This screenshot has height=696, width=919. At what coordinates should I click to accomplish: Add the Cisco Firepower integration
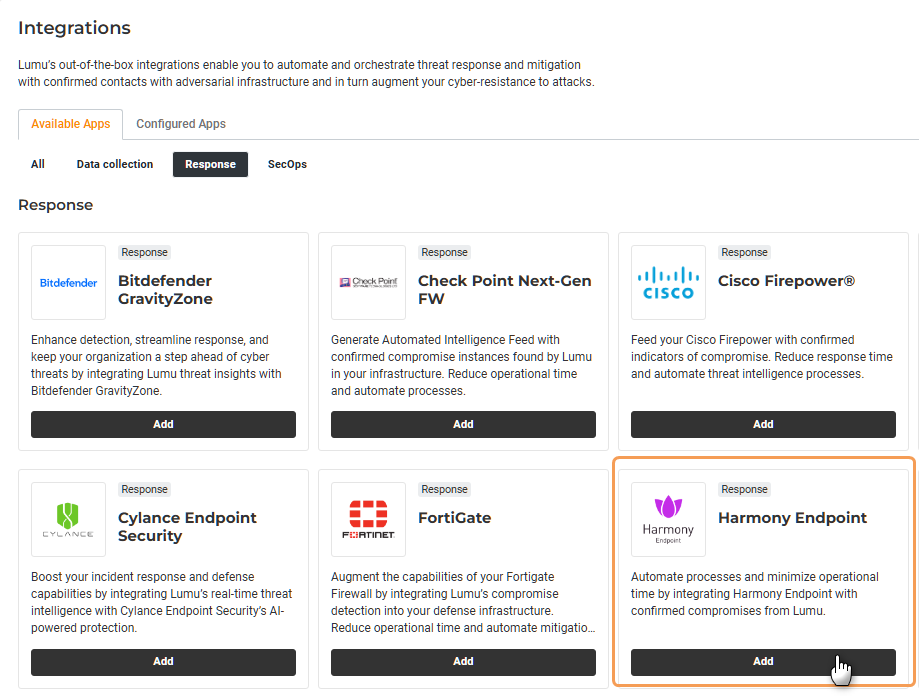pos(763,424)
